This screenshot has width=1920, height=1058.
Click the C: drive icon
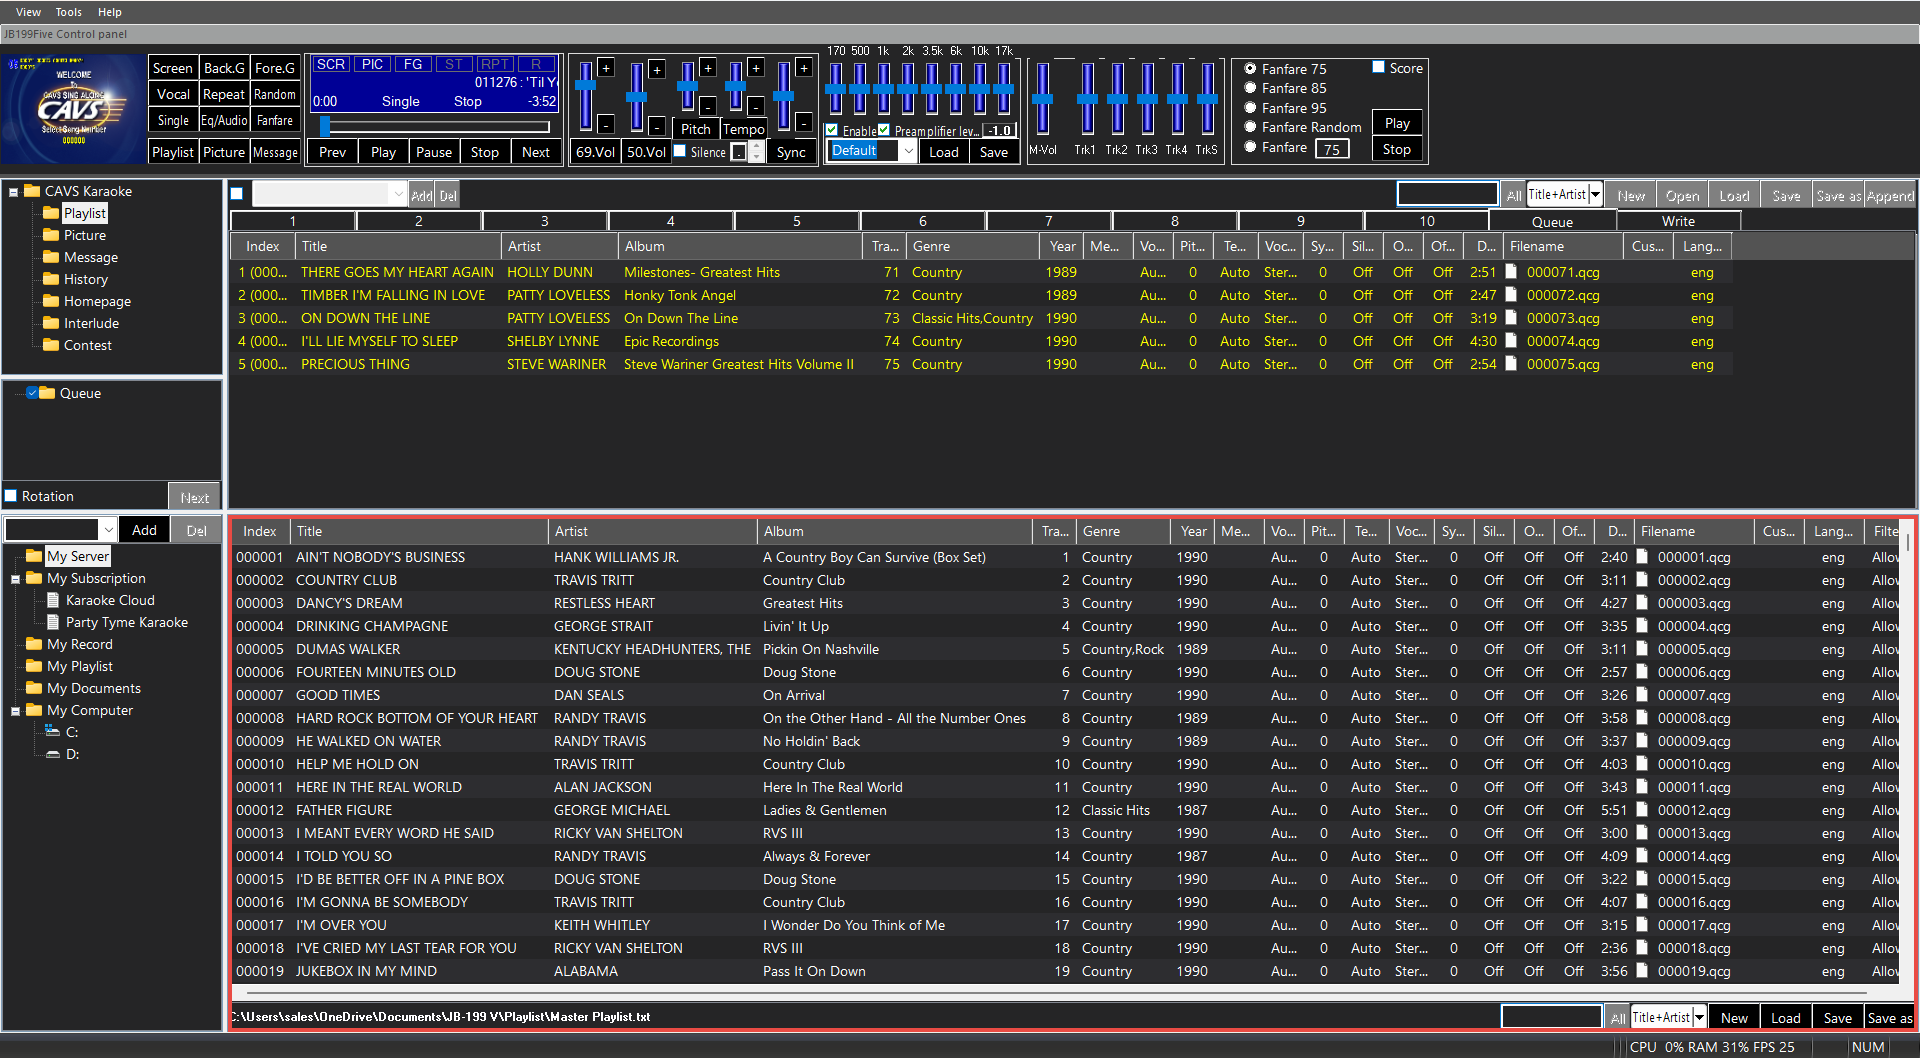(53, 732)
